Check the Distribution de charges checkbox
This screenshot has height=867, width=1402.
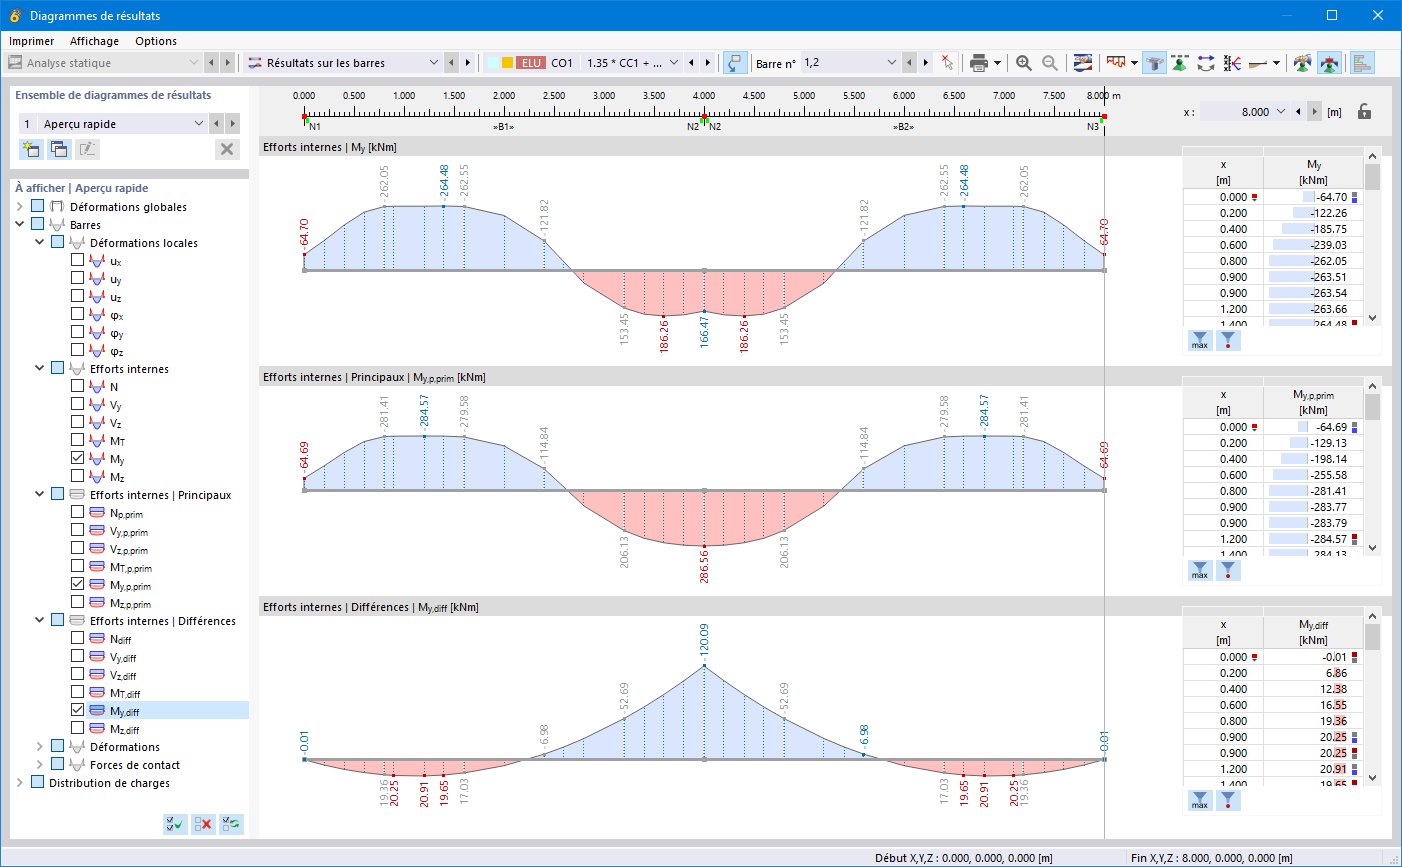[38, 782]
